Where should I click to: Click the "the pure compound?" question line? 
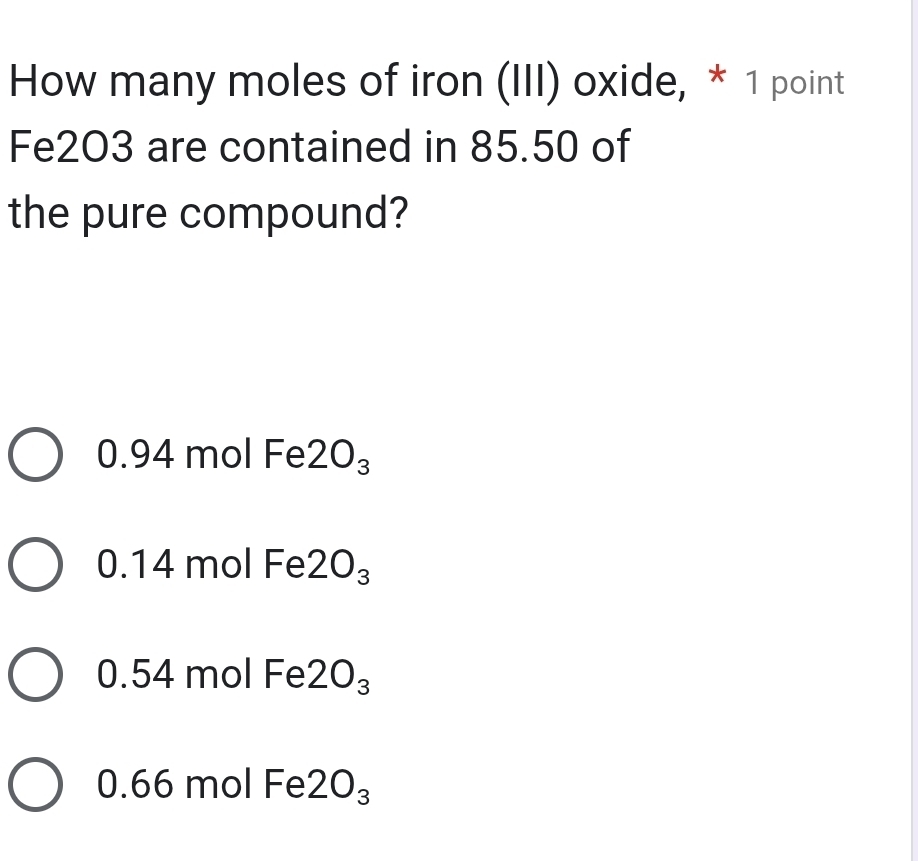[208, 214]
